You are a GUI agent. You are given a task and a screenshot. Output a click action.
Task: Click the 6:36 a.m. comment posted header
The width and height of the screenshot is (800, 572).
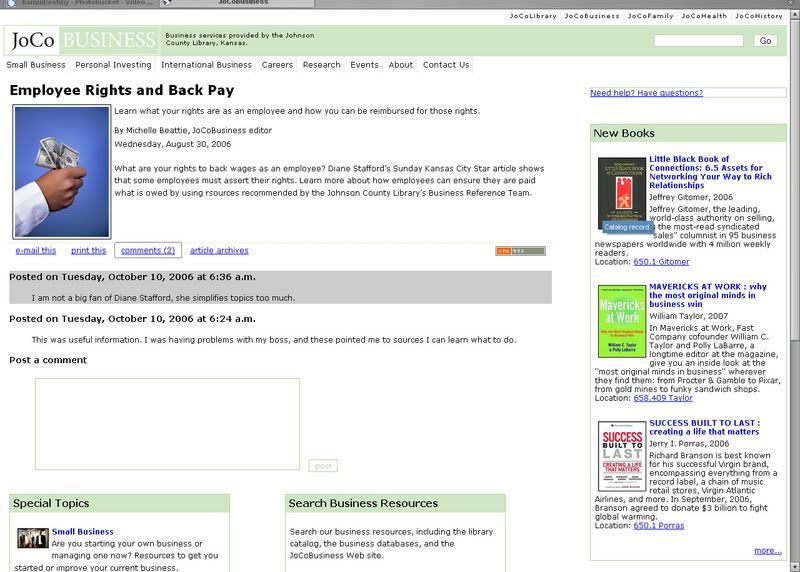133,277
